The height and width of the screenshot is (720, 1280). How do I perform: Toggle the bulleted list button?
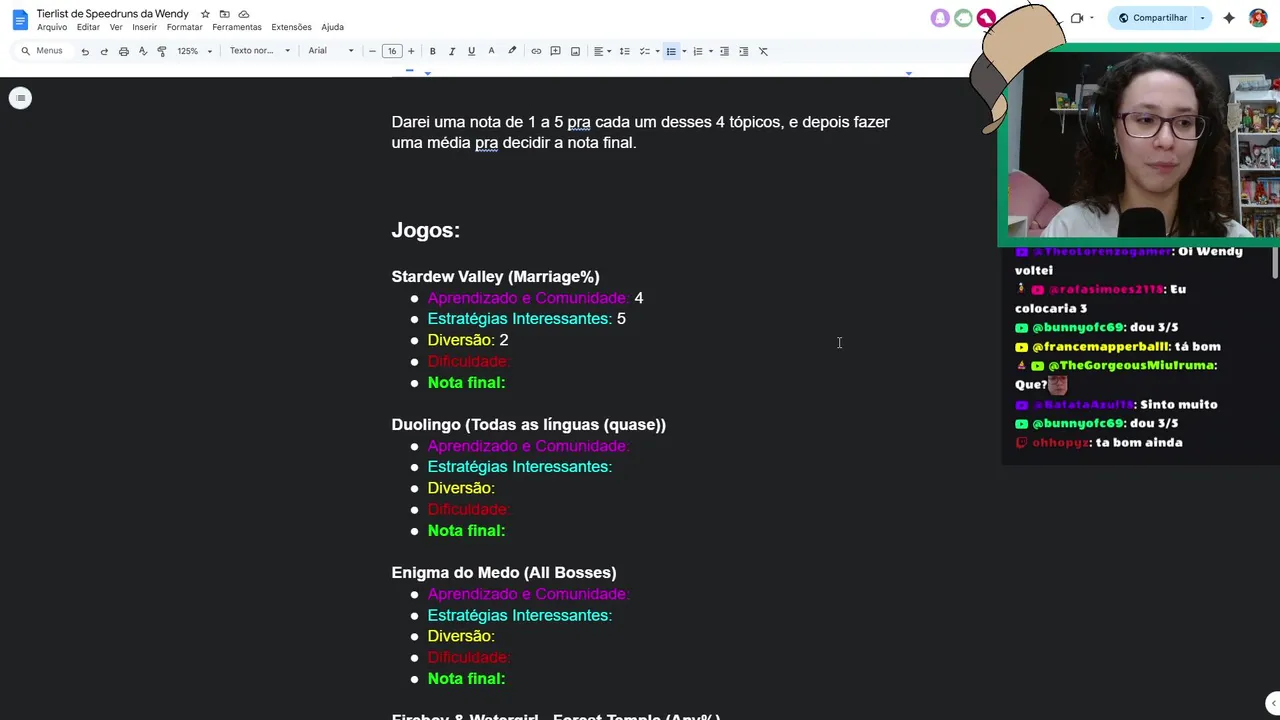(671, 51)
